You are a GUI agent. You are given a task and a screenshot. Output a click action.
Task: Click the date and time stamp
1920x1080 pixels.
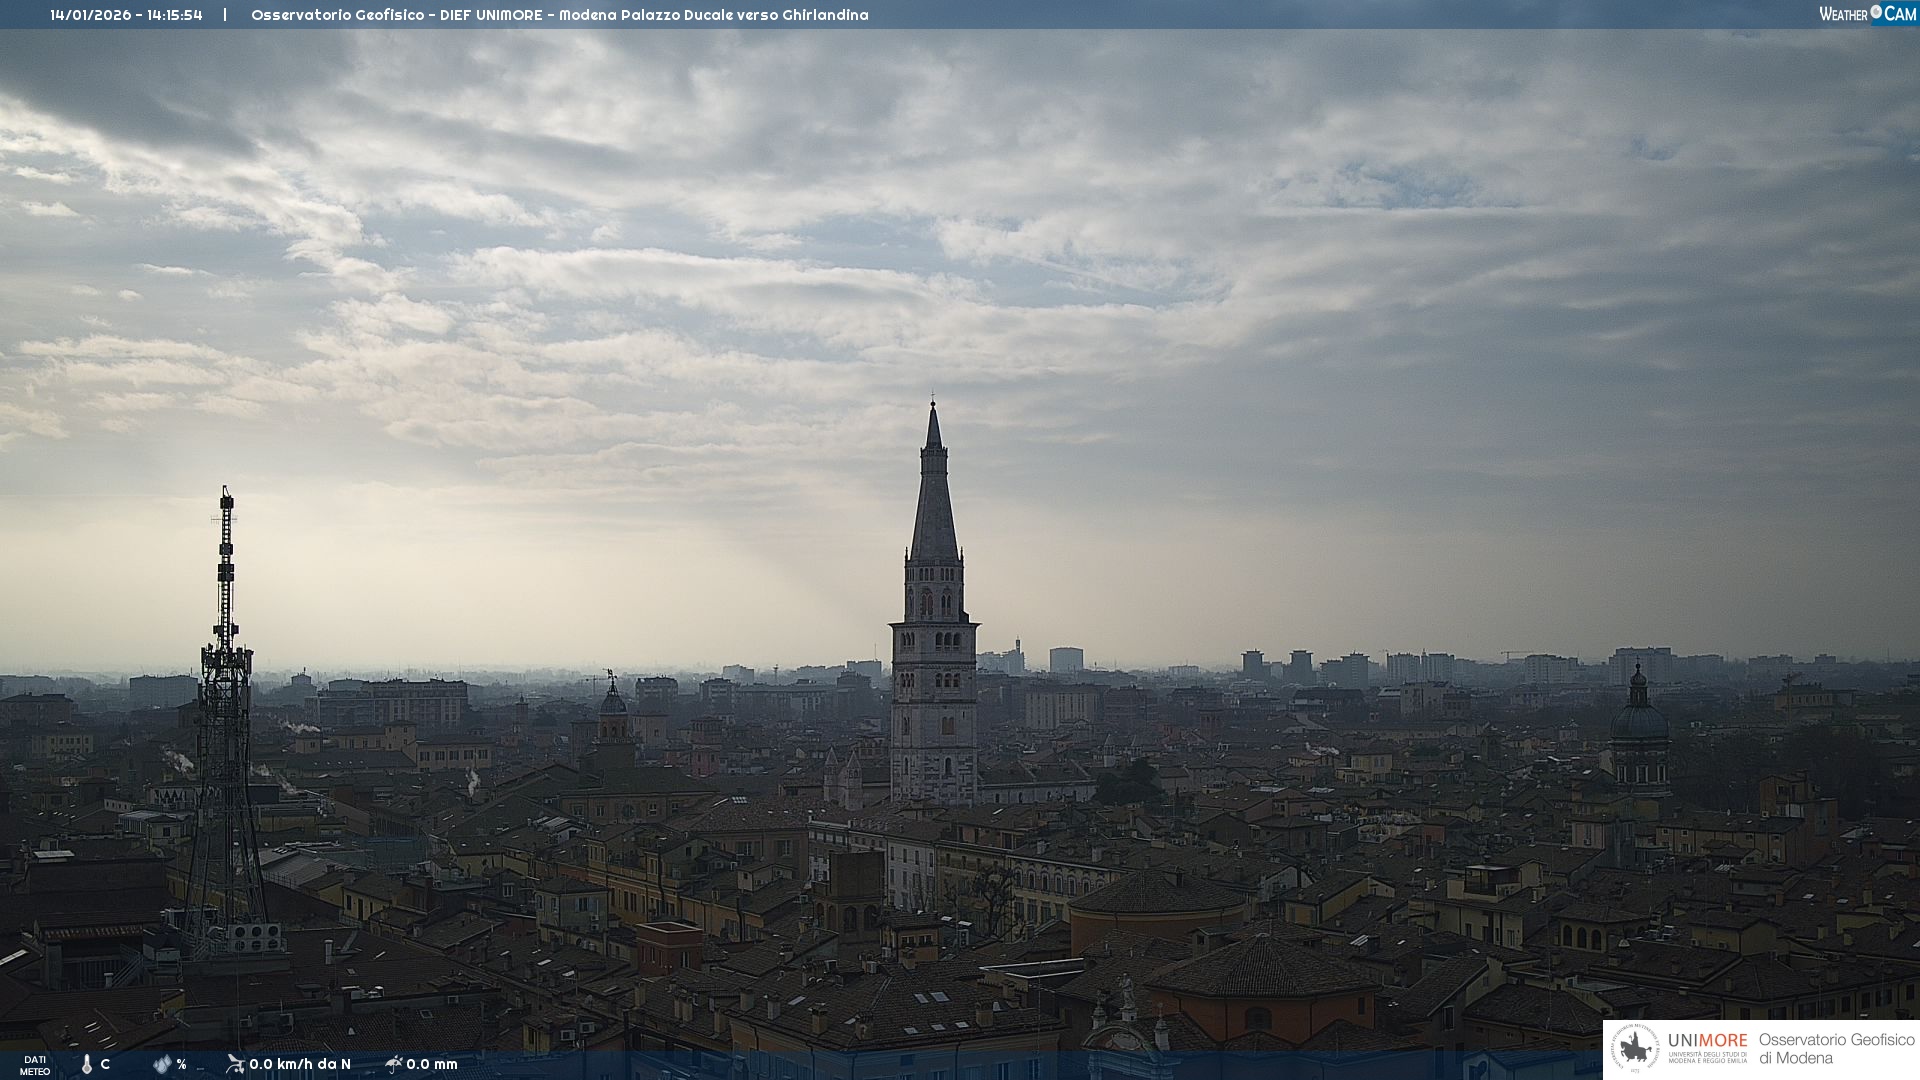(126, 15)
